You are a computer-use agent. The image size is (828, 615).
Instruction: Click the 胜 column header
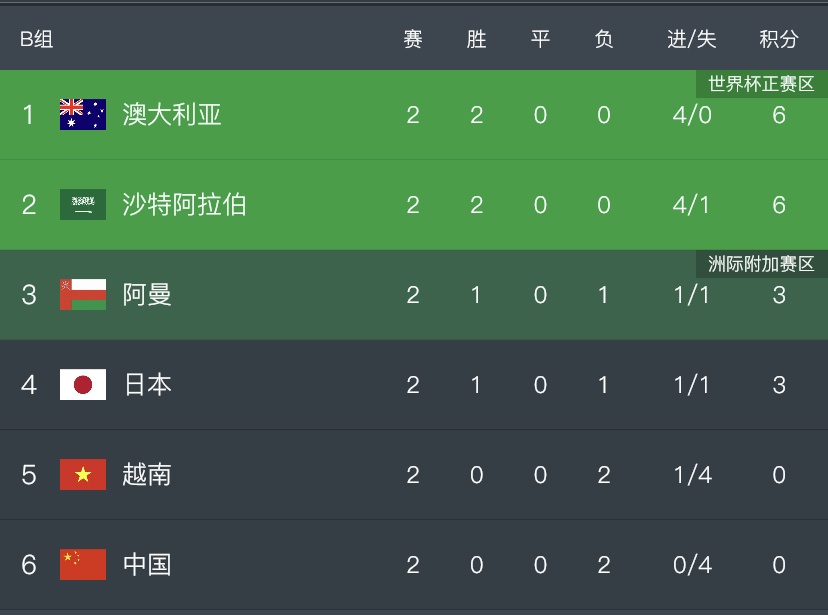476,39
